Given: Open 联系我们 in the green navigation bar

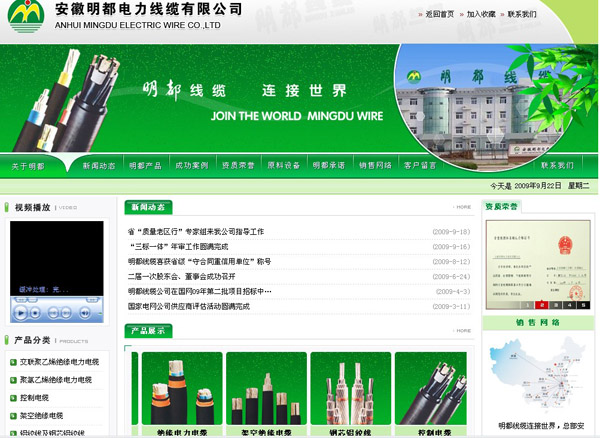Looking at the screenshot, I should point(557,166).
